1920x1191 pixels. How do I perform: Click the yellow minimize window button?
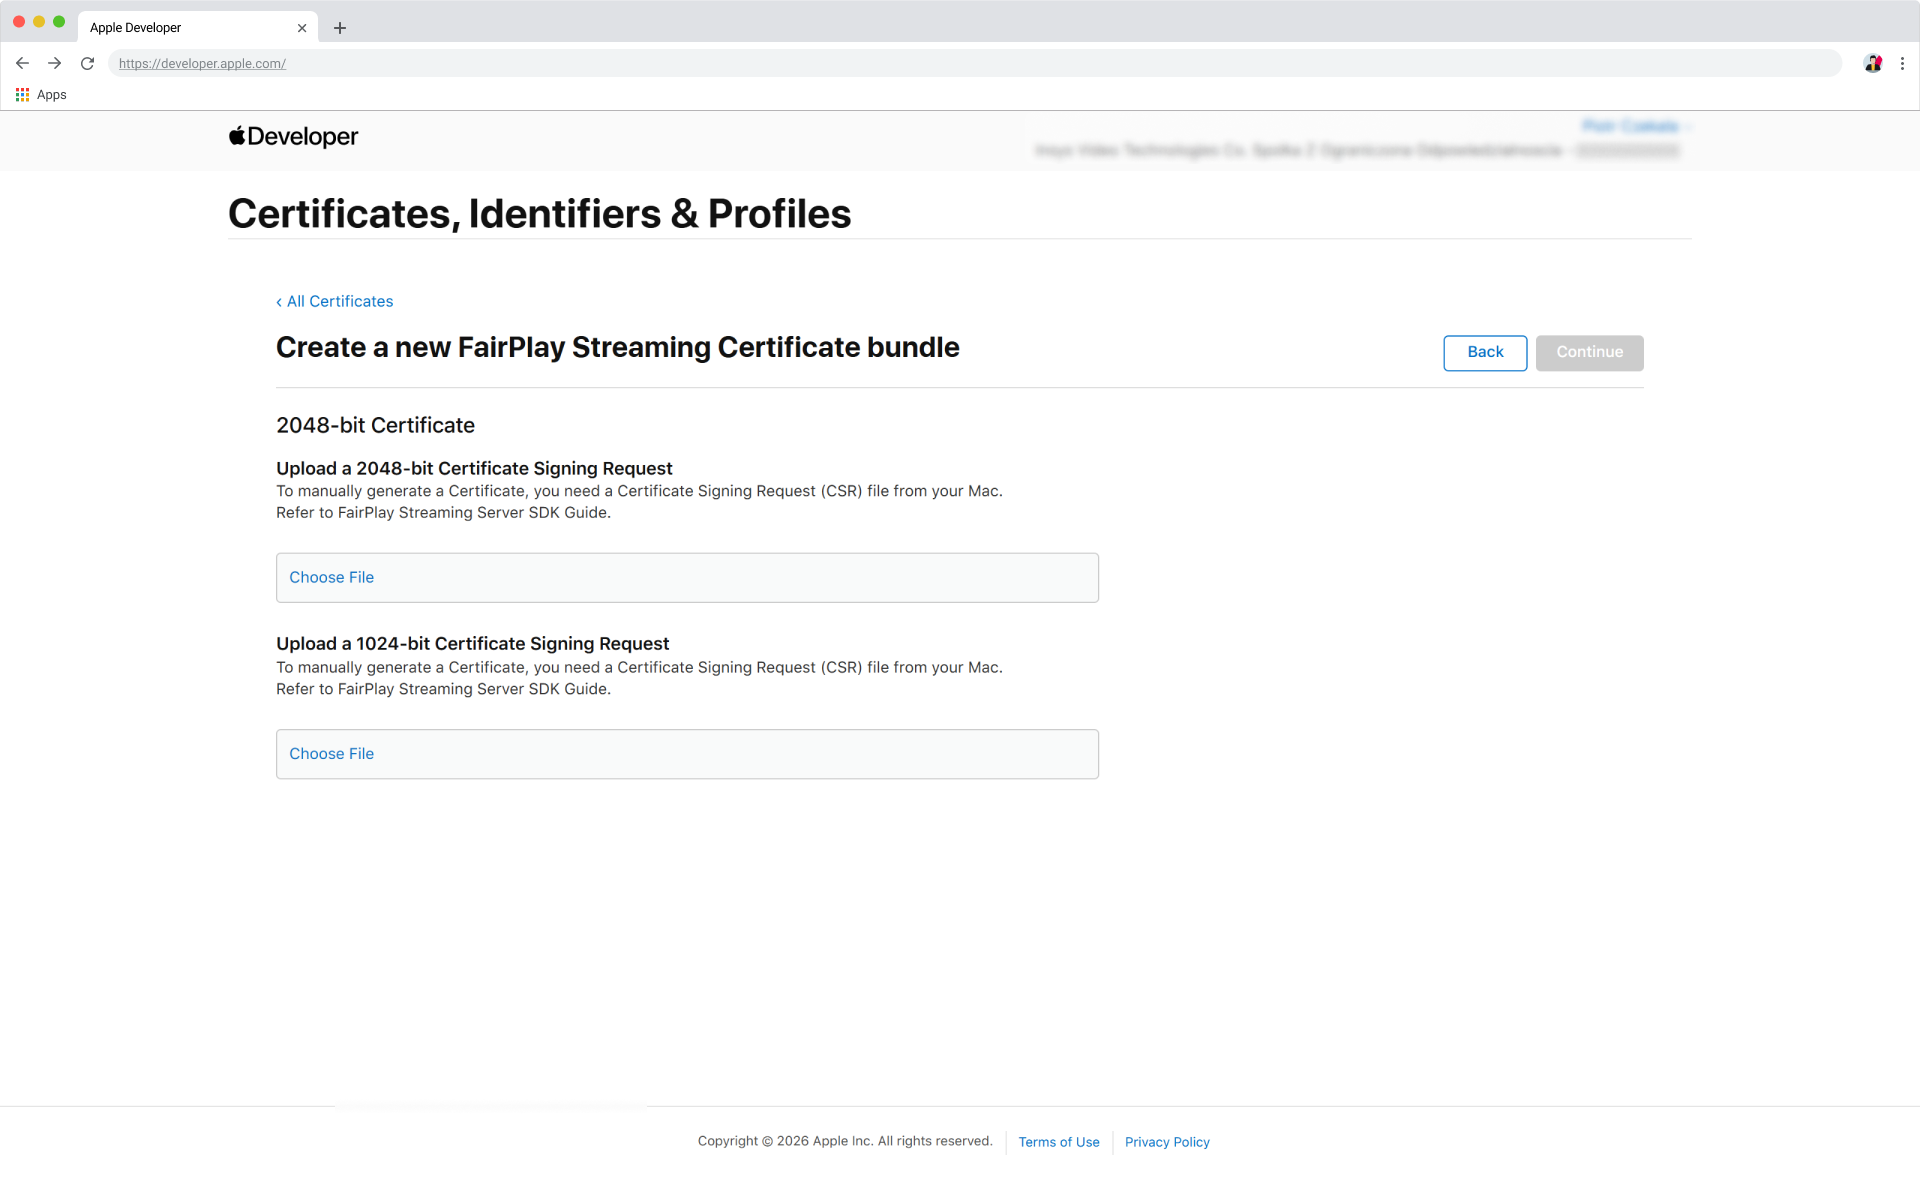39,22
